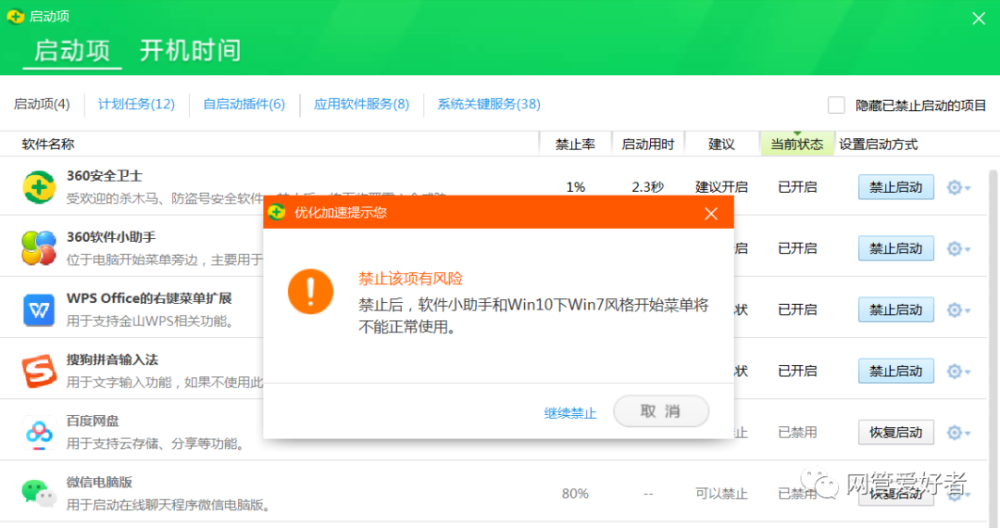Screen dimensions: 1000x528
Task: Open the 系统关键服务(38) sub-tab
Action: point(489,104)
